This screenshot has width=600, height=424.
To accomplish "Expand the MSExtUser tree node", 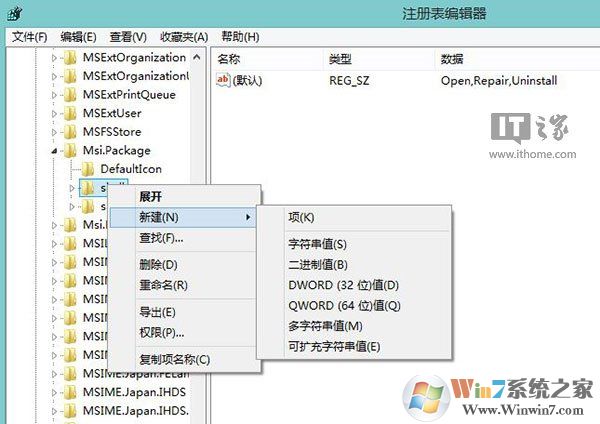I will [x=54, y=114].
